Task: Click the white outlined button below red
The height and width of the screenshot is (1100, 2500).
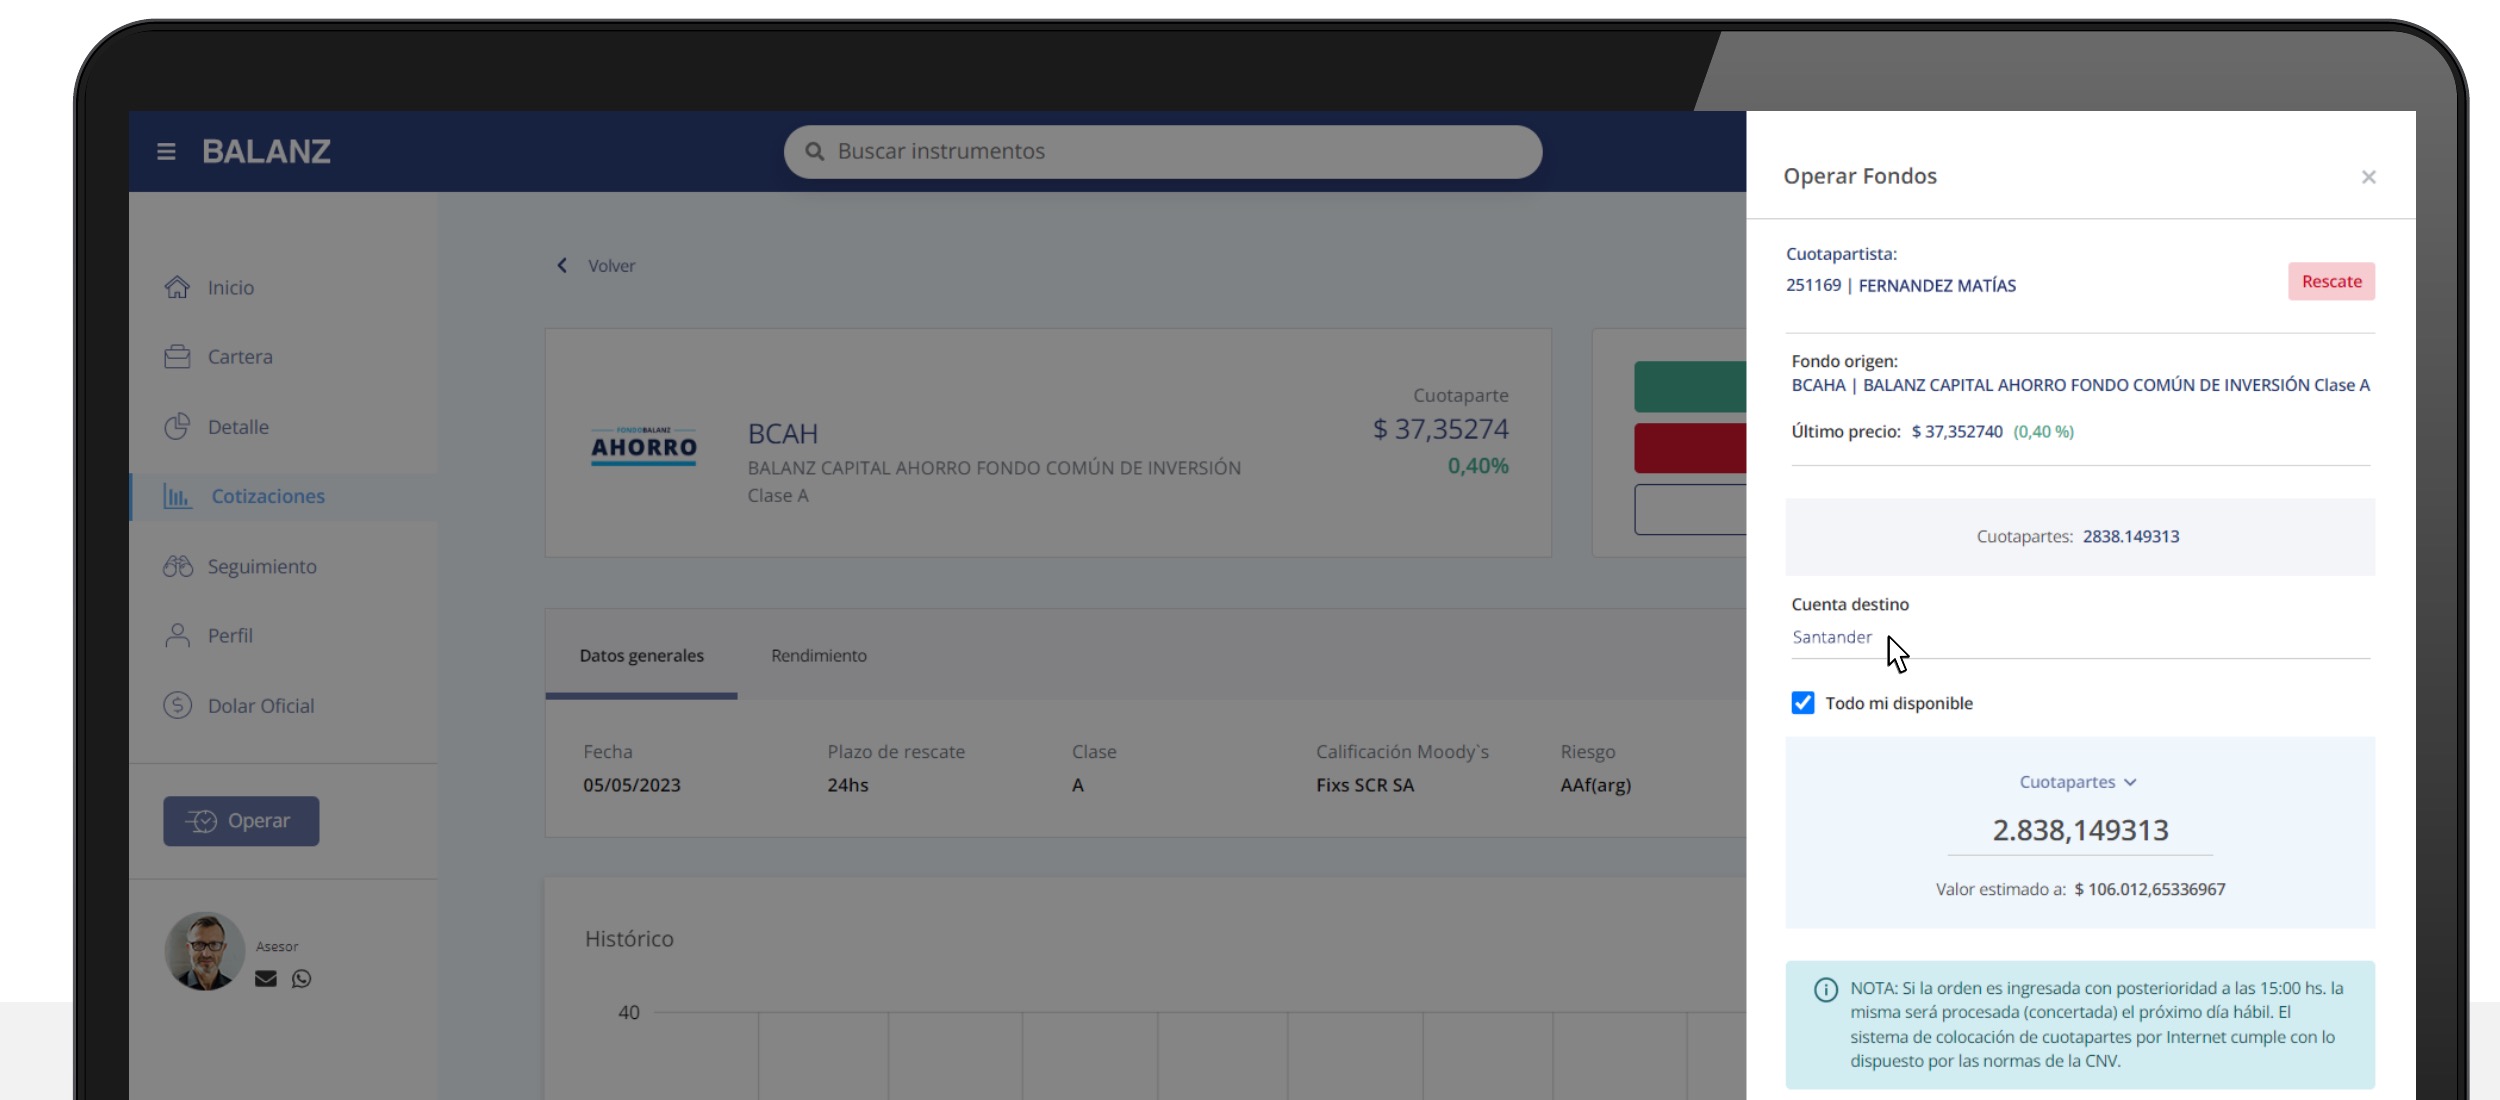Action: coord(1690,509)
